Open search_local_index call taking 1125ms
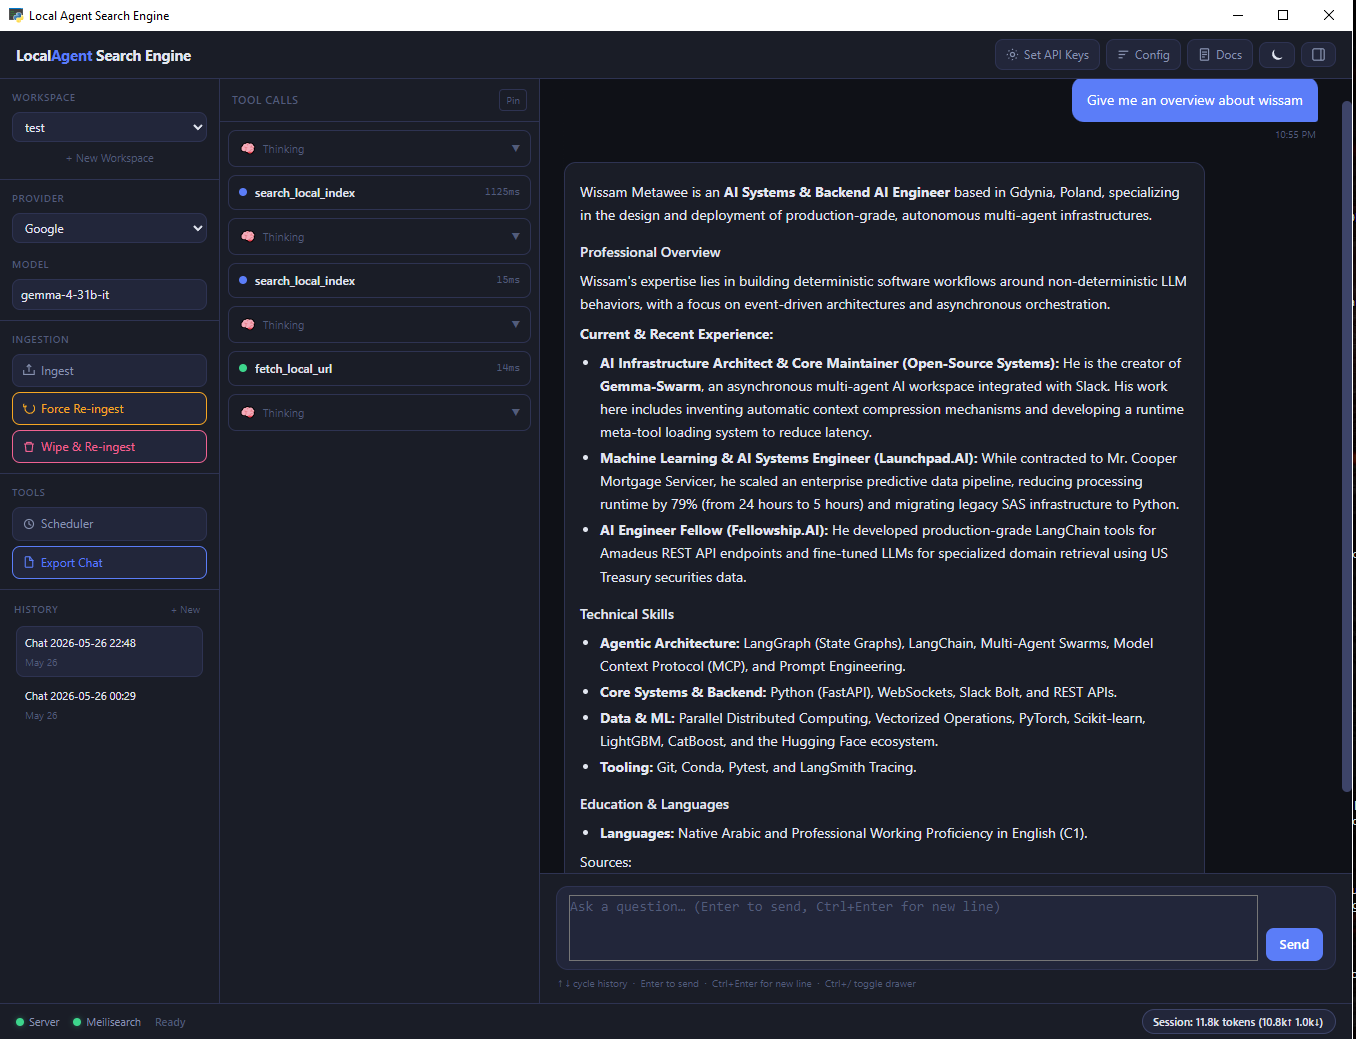Viewport: 1356px width, 1039px height. coord(379,192)
